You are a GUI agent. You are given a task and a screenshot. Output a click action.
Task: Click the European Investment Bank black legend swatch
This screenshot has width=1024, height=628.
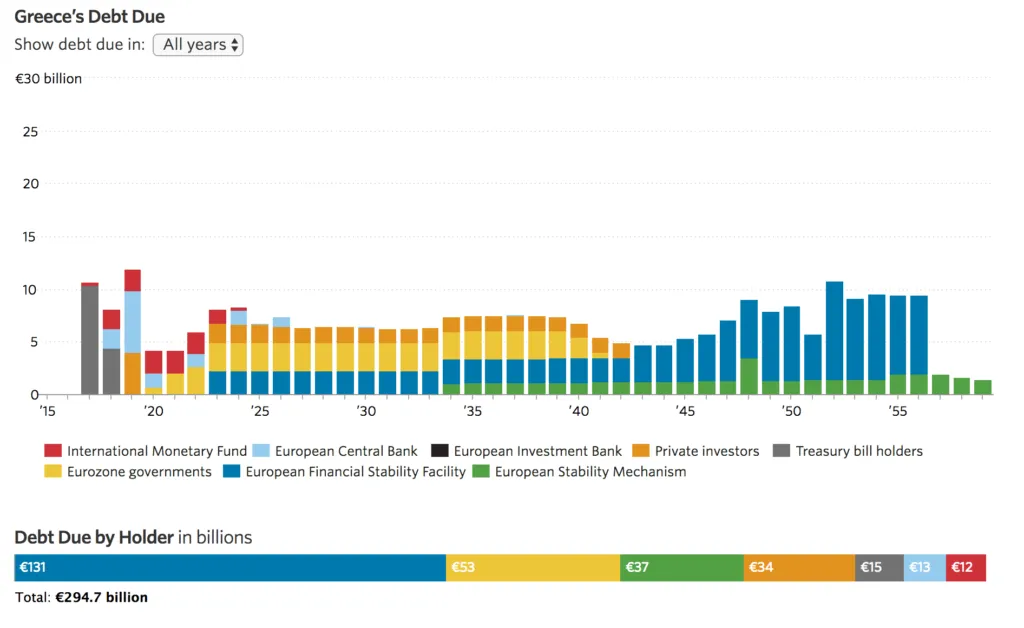coord(440,451)
